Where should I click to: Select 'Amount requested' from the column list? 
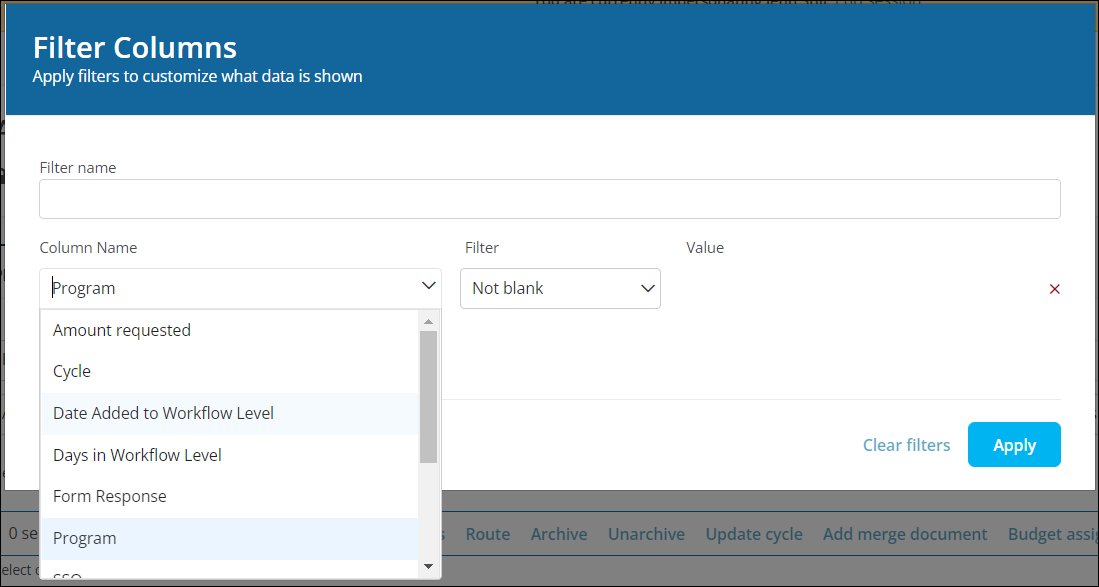point(122,330)
